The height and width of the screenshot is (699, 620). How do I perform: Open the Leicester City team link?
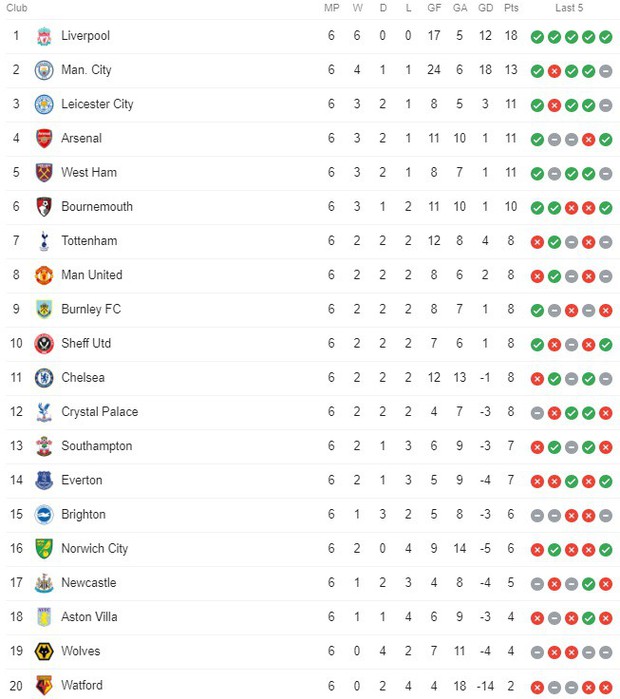tap(97, 104)
